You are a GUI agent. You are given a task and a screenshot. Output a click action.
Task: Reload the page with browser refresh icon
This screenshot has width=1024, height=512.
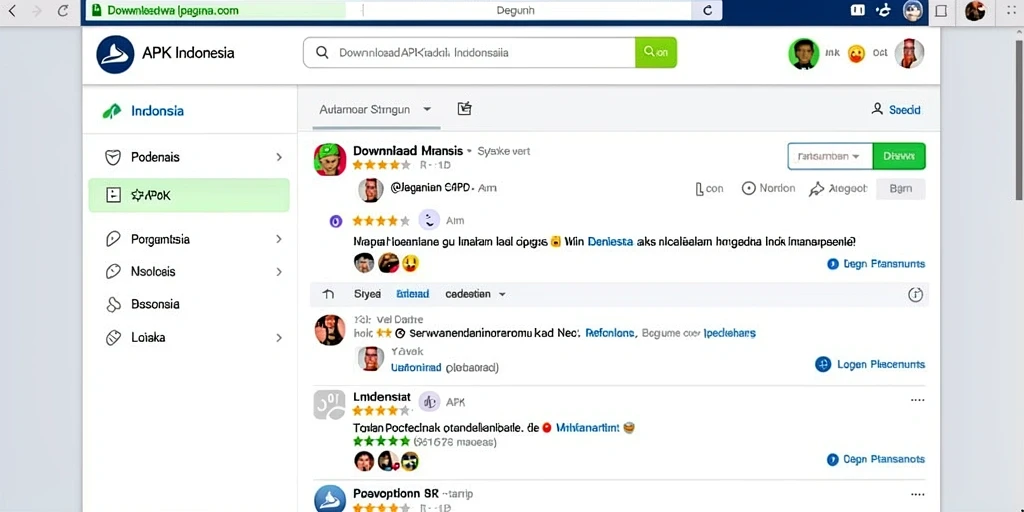(x=63, y=10)
